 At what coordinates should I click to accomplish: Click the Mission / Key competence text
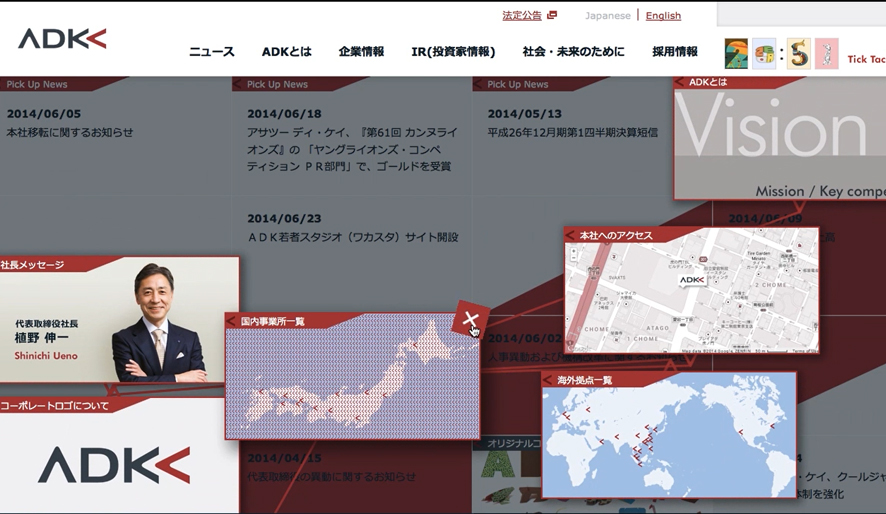pos(820,191)
